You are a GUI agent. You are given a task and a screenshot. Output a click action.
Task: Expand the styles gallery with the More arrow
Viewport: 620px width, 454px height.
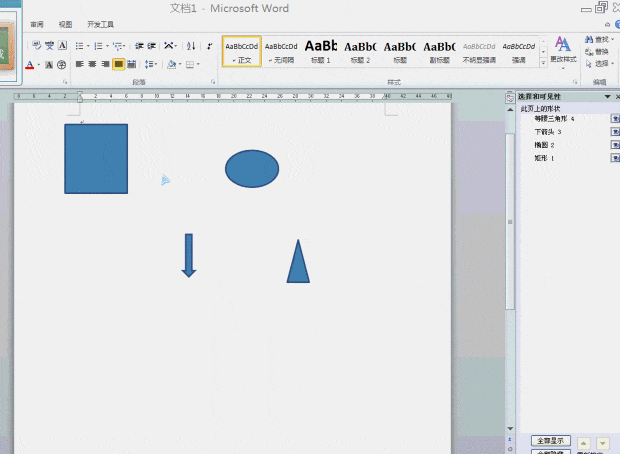(543, 62)
